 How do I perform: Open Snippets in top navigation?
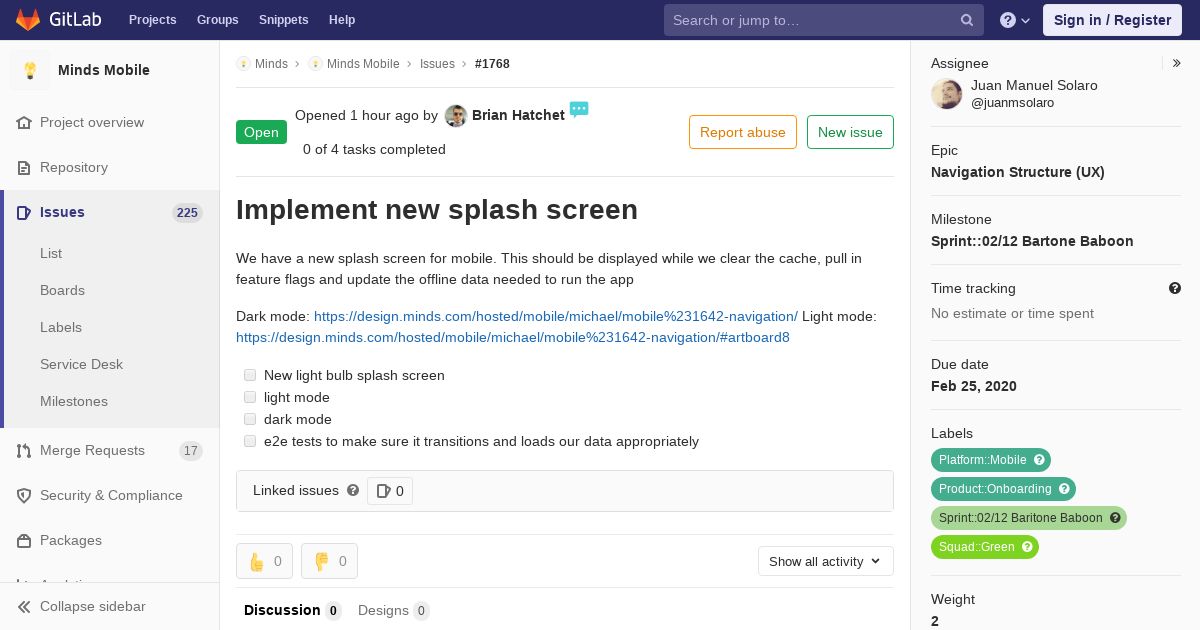point(284,20)
